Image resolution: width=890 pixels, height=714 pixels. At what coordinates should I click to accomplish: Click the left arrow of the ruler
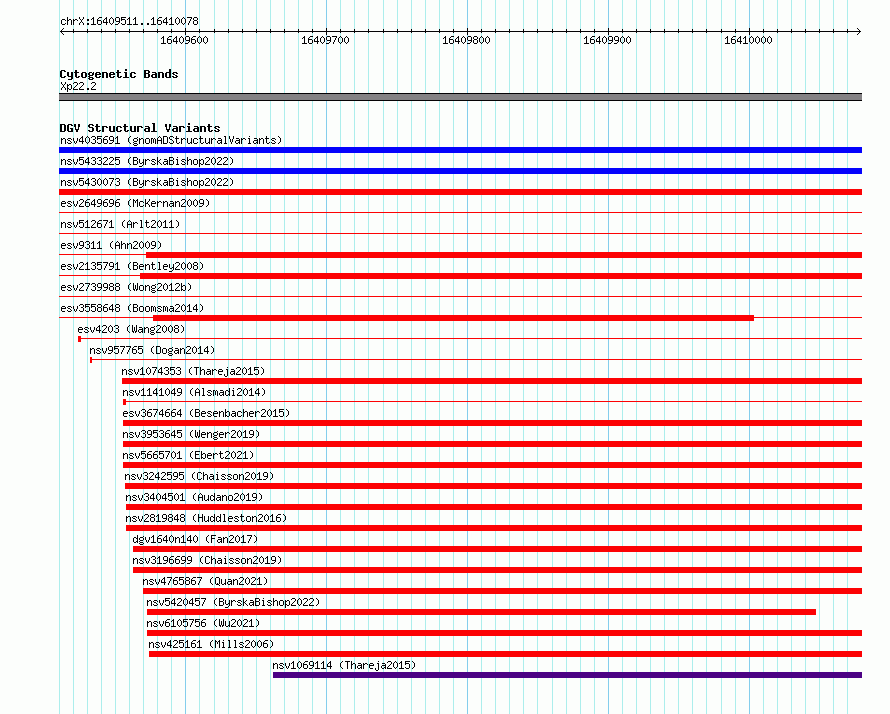[62, 31]
